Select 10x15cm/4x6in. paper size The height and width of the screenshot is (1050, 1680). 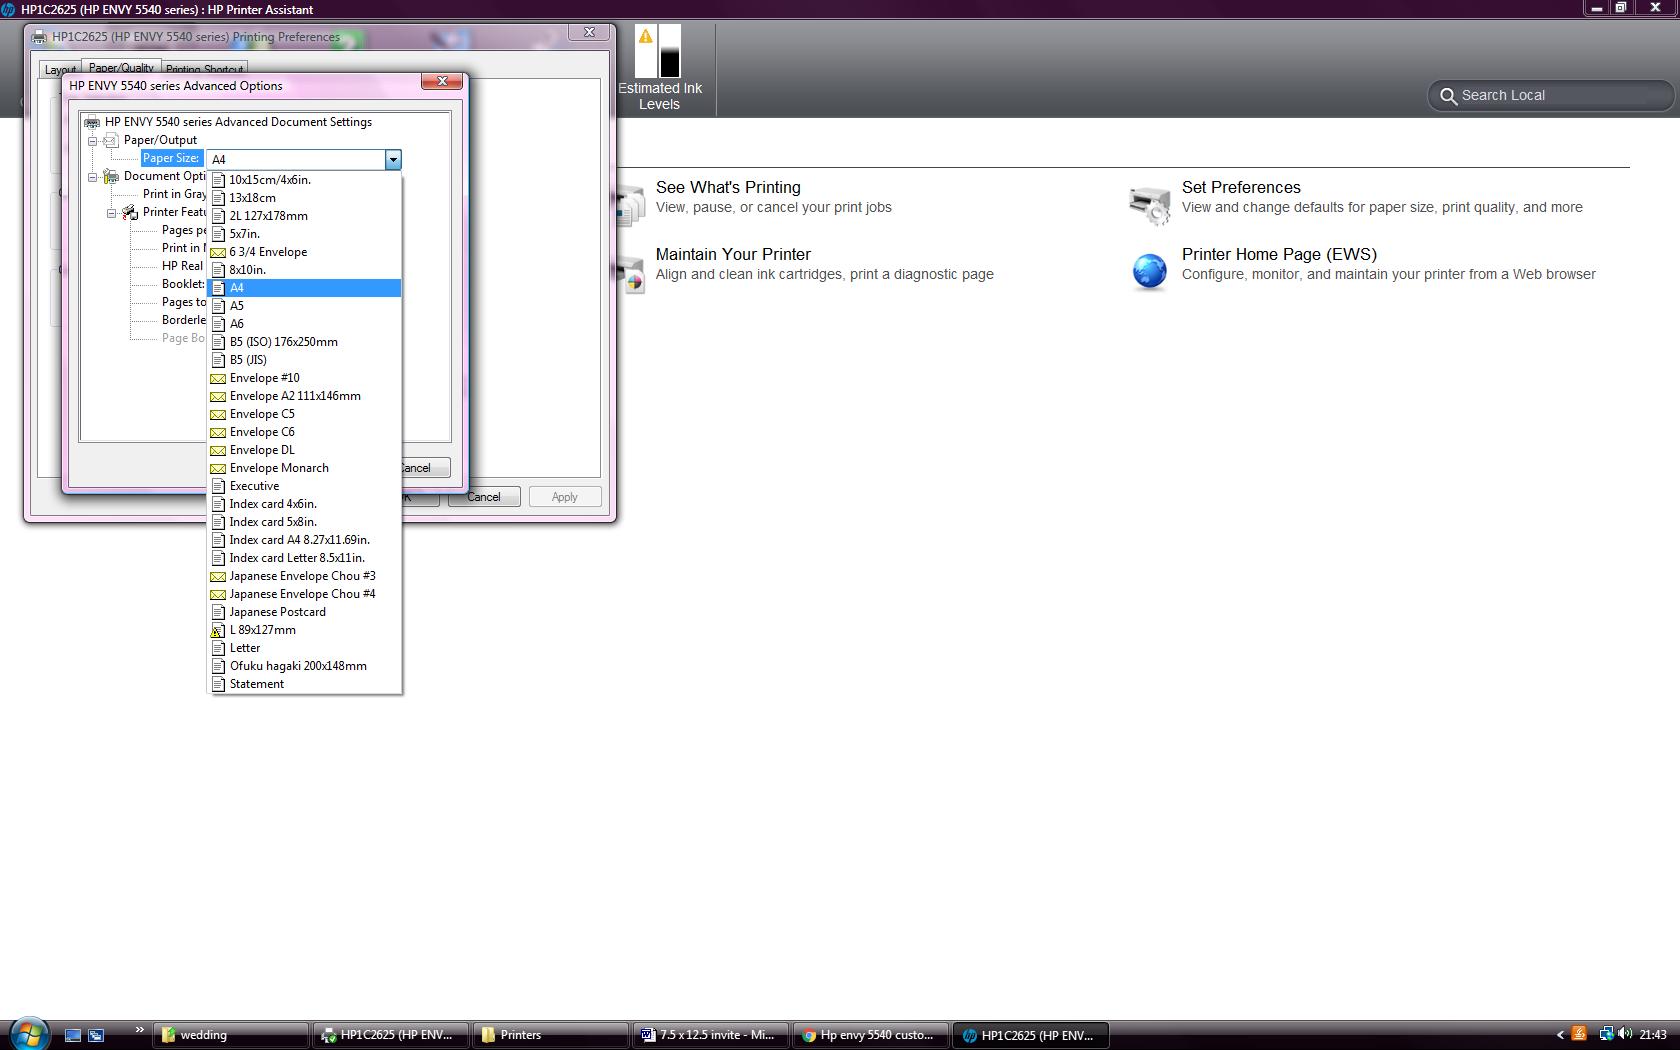point(304,180)
